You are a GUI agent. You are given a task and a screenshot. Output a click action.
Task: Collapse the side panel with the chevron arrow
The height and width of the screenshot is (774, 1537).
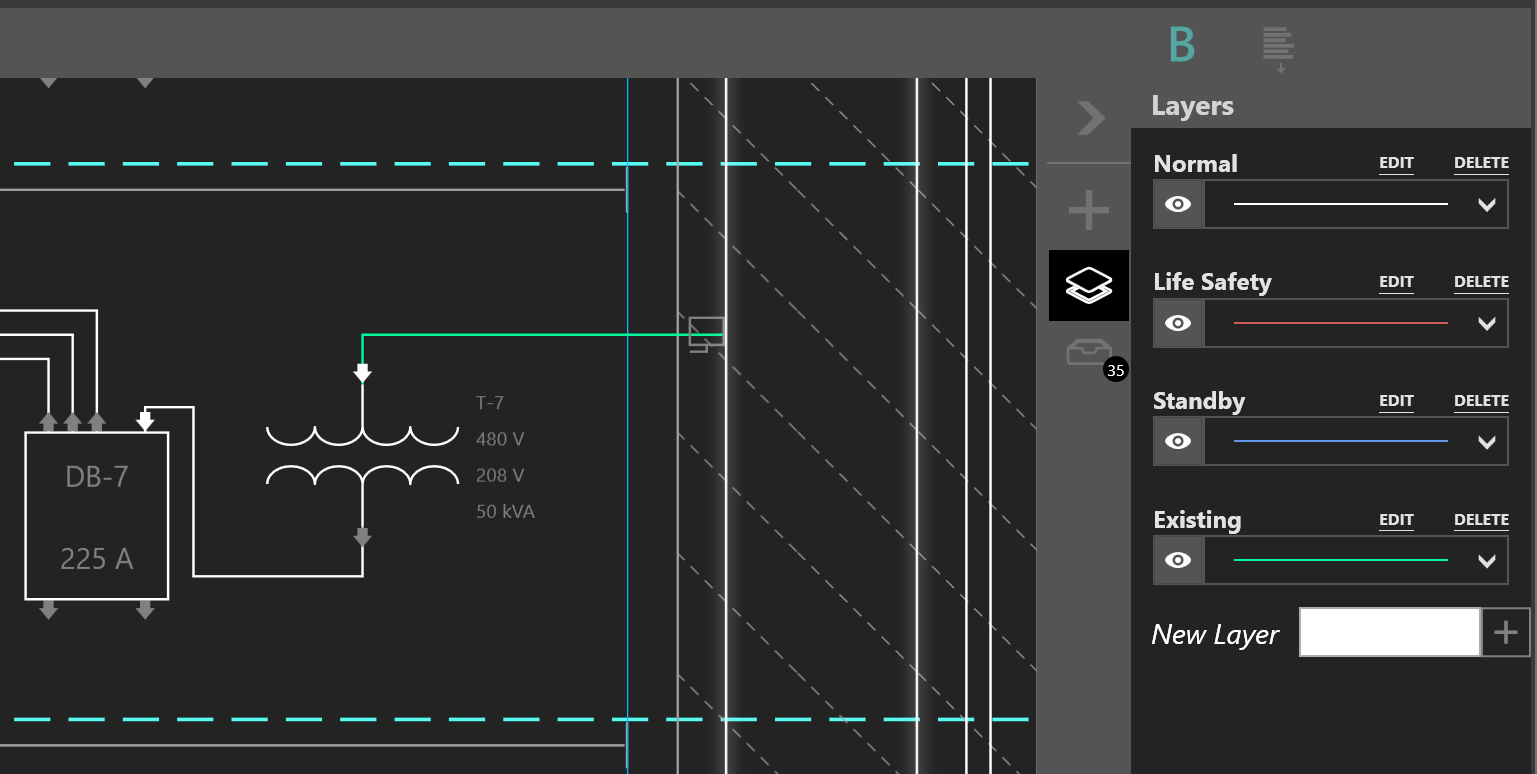[1090, 118]
